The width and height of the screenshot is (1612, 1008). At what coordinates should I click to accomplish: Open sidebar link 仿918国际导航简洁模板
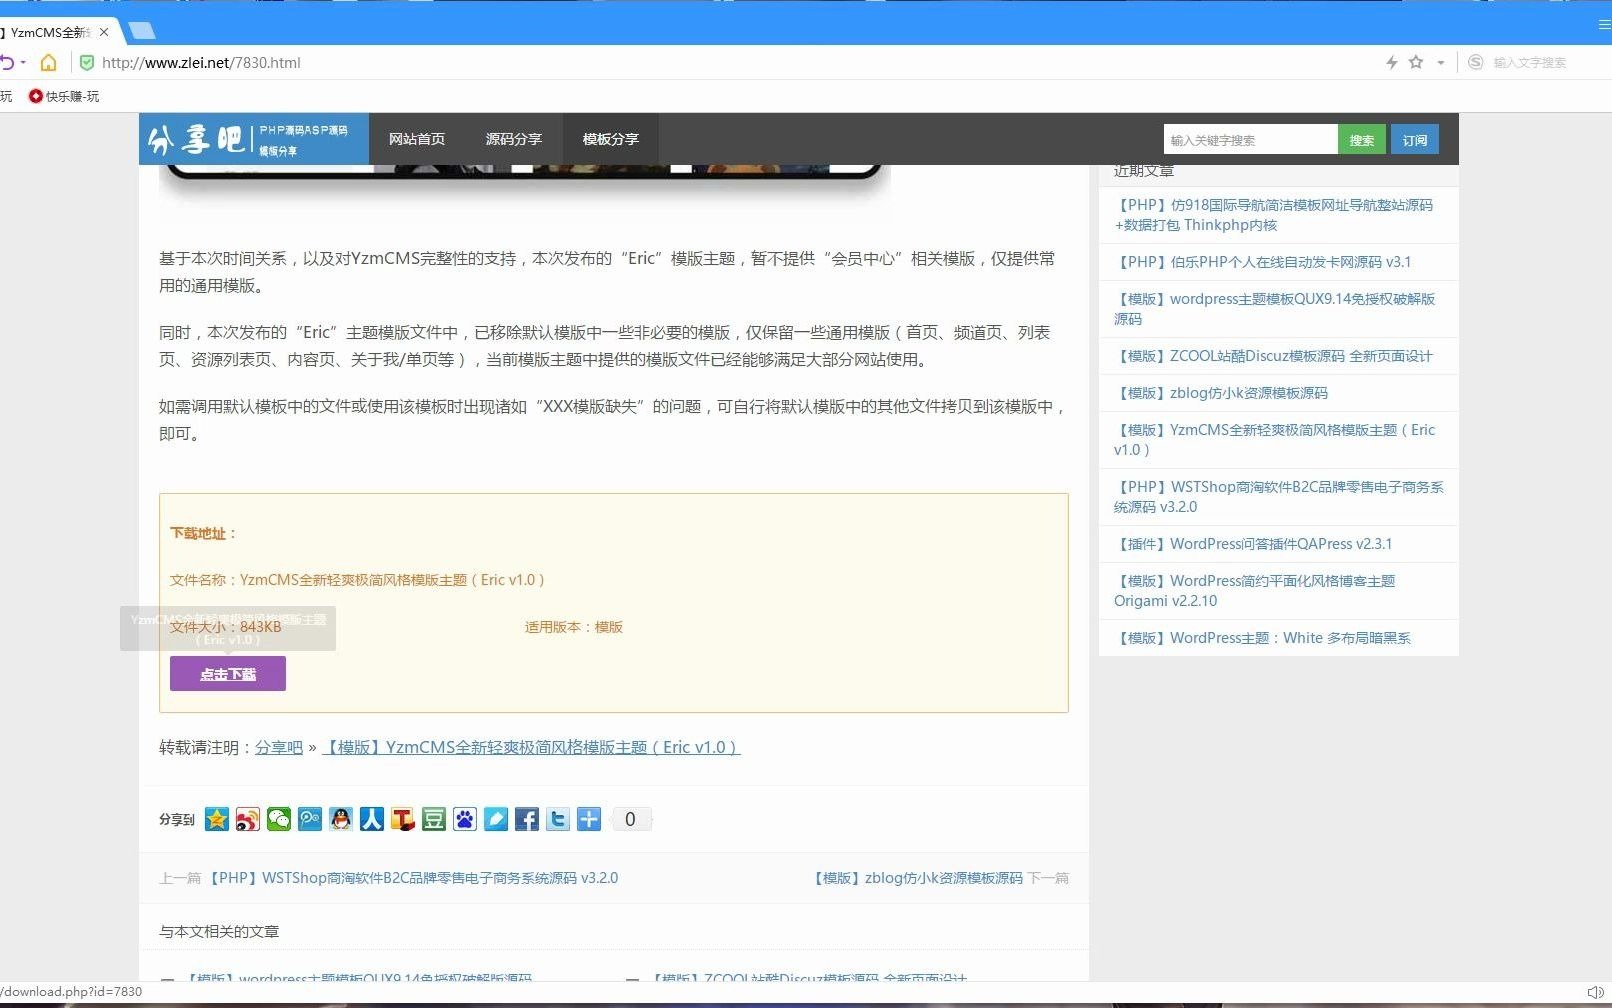pyautogui.click(x=1274, y=215)
